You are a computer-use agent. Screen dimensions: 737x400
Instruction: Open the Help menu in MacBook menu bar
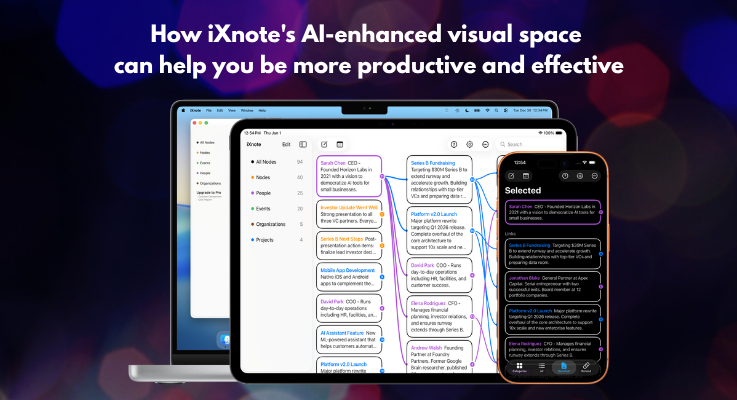262,110
